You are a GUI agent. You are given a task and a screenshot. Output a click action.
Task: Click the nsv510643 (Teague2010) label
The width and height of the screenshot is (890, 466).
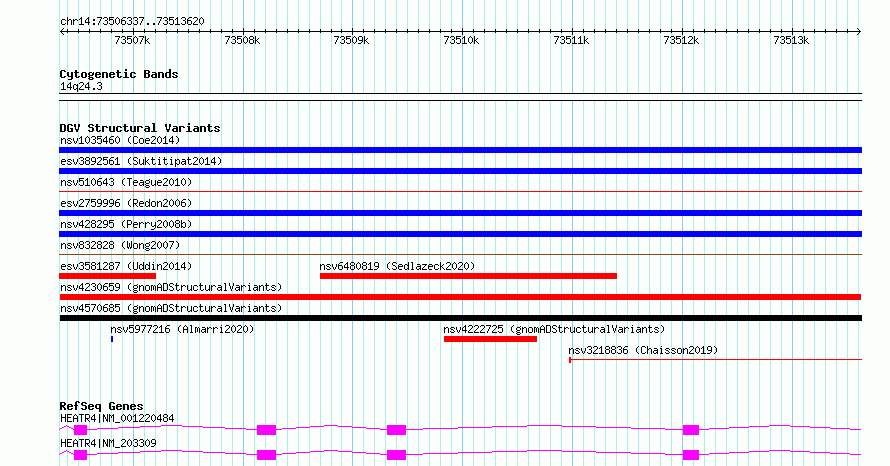coord(126,182)
